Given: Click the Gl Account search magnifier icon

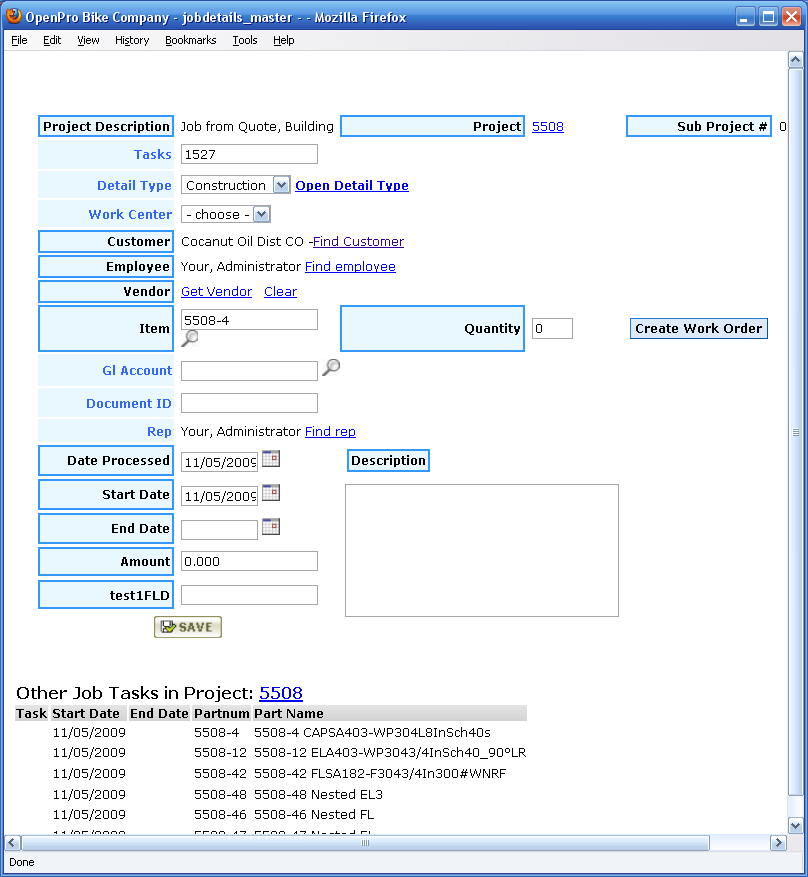Looking at the screenshot, I should click(x=331, y=368).
